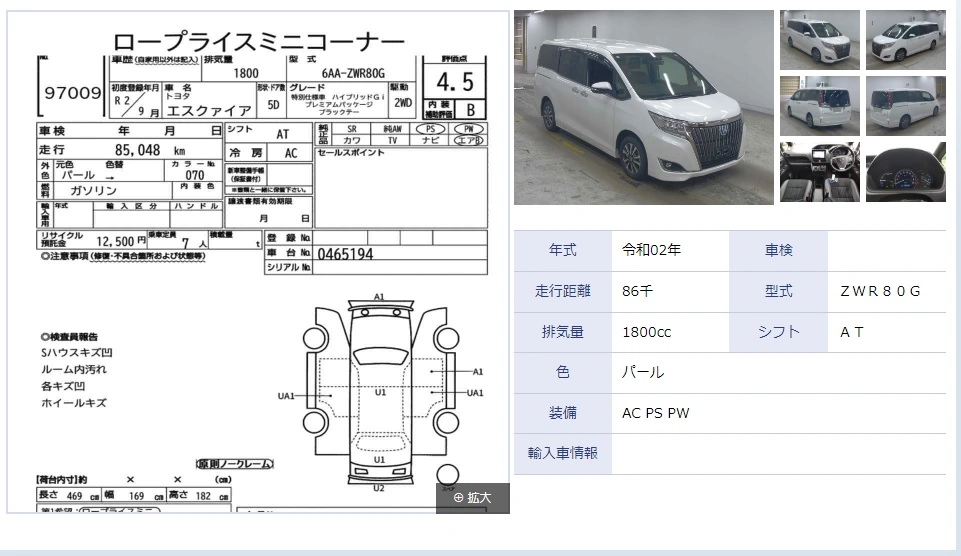Click the interior grade B value
This screenshot has width=961, height=556.
pos(471,110)
